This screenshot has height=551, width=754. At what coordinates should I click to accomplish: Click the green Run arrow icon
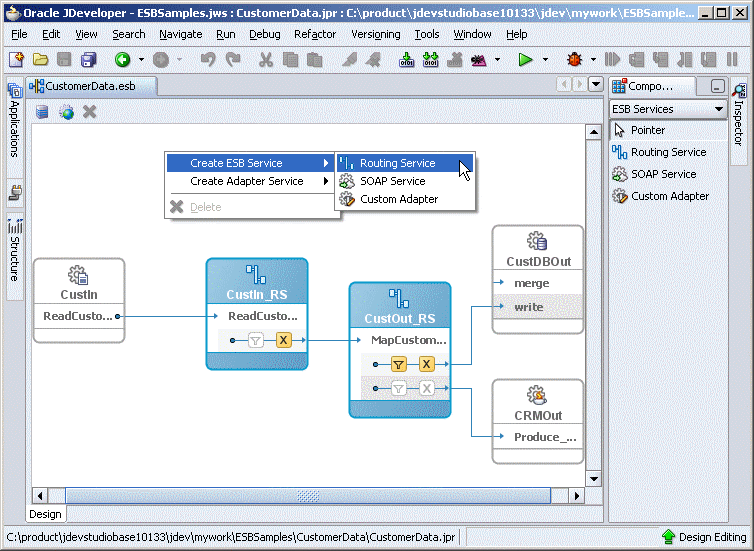point(525,60)
